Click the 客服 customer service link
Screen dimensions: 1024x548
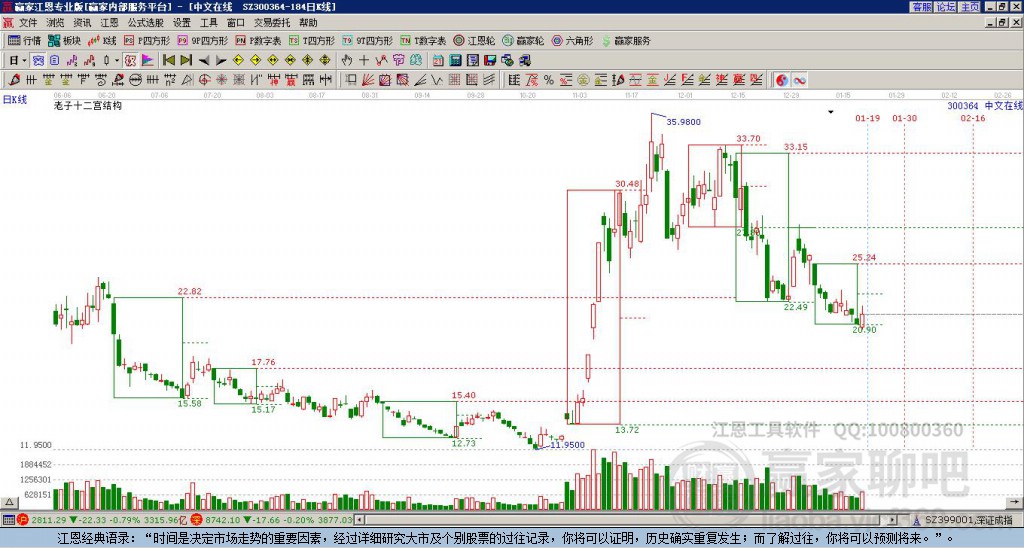click(921, 7)
